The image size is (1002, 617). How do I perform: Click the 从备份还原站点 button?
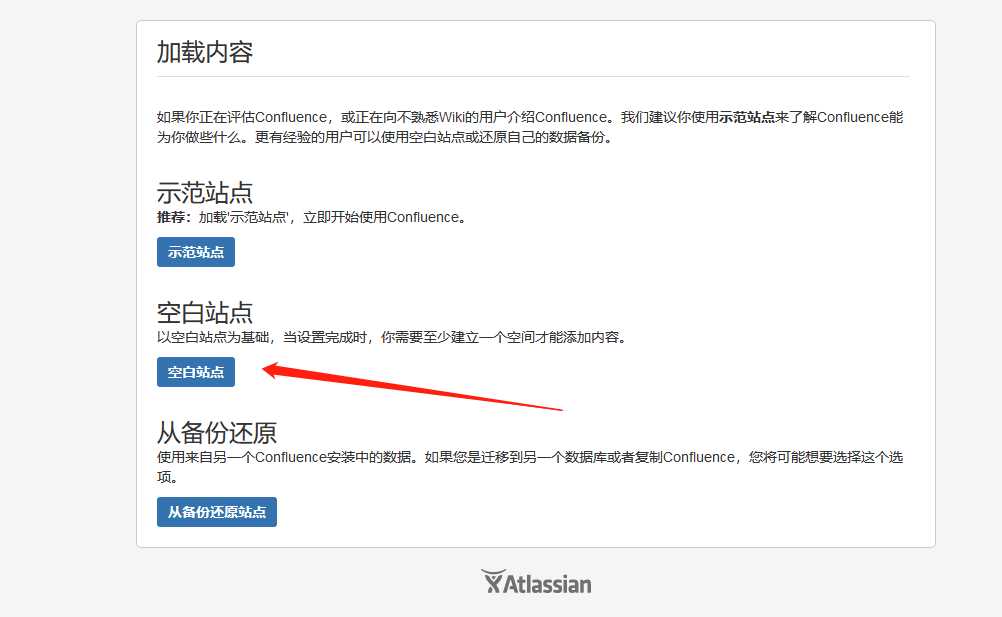coord(217,512)
